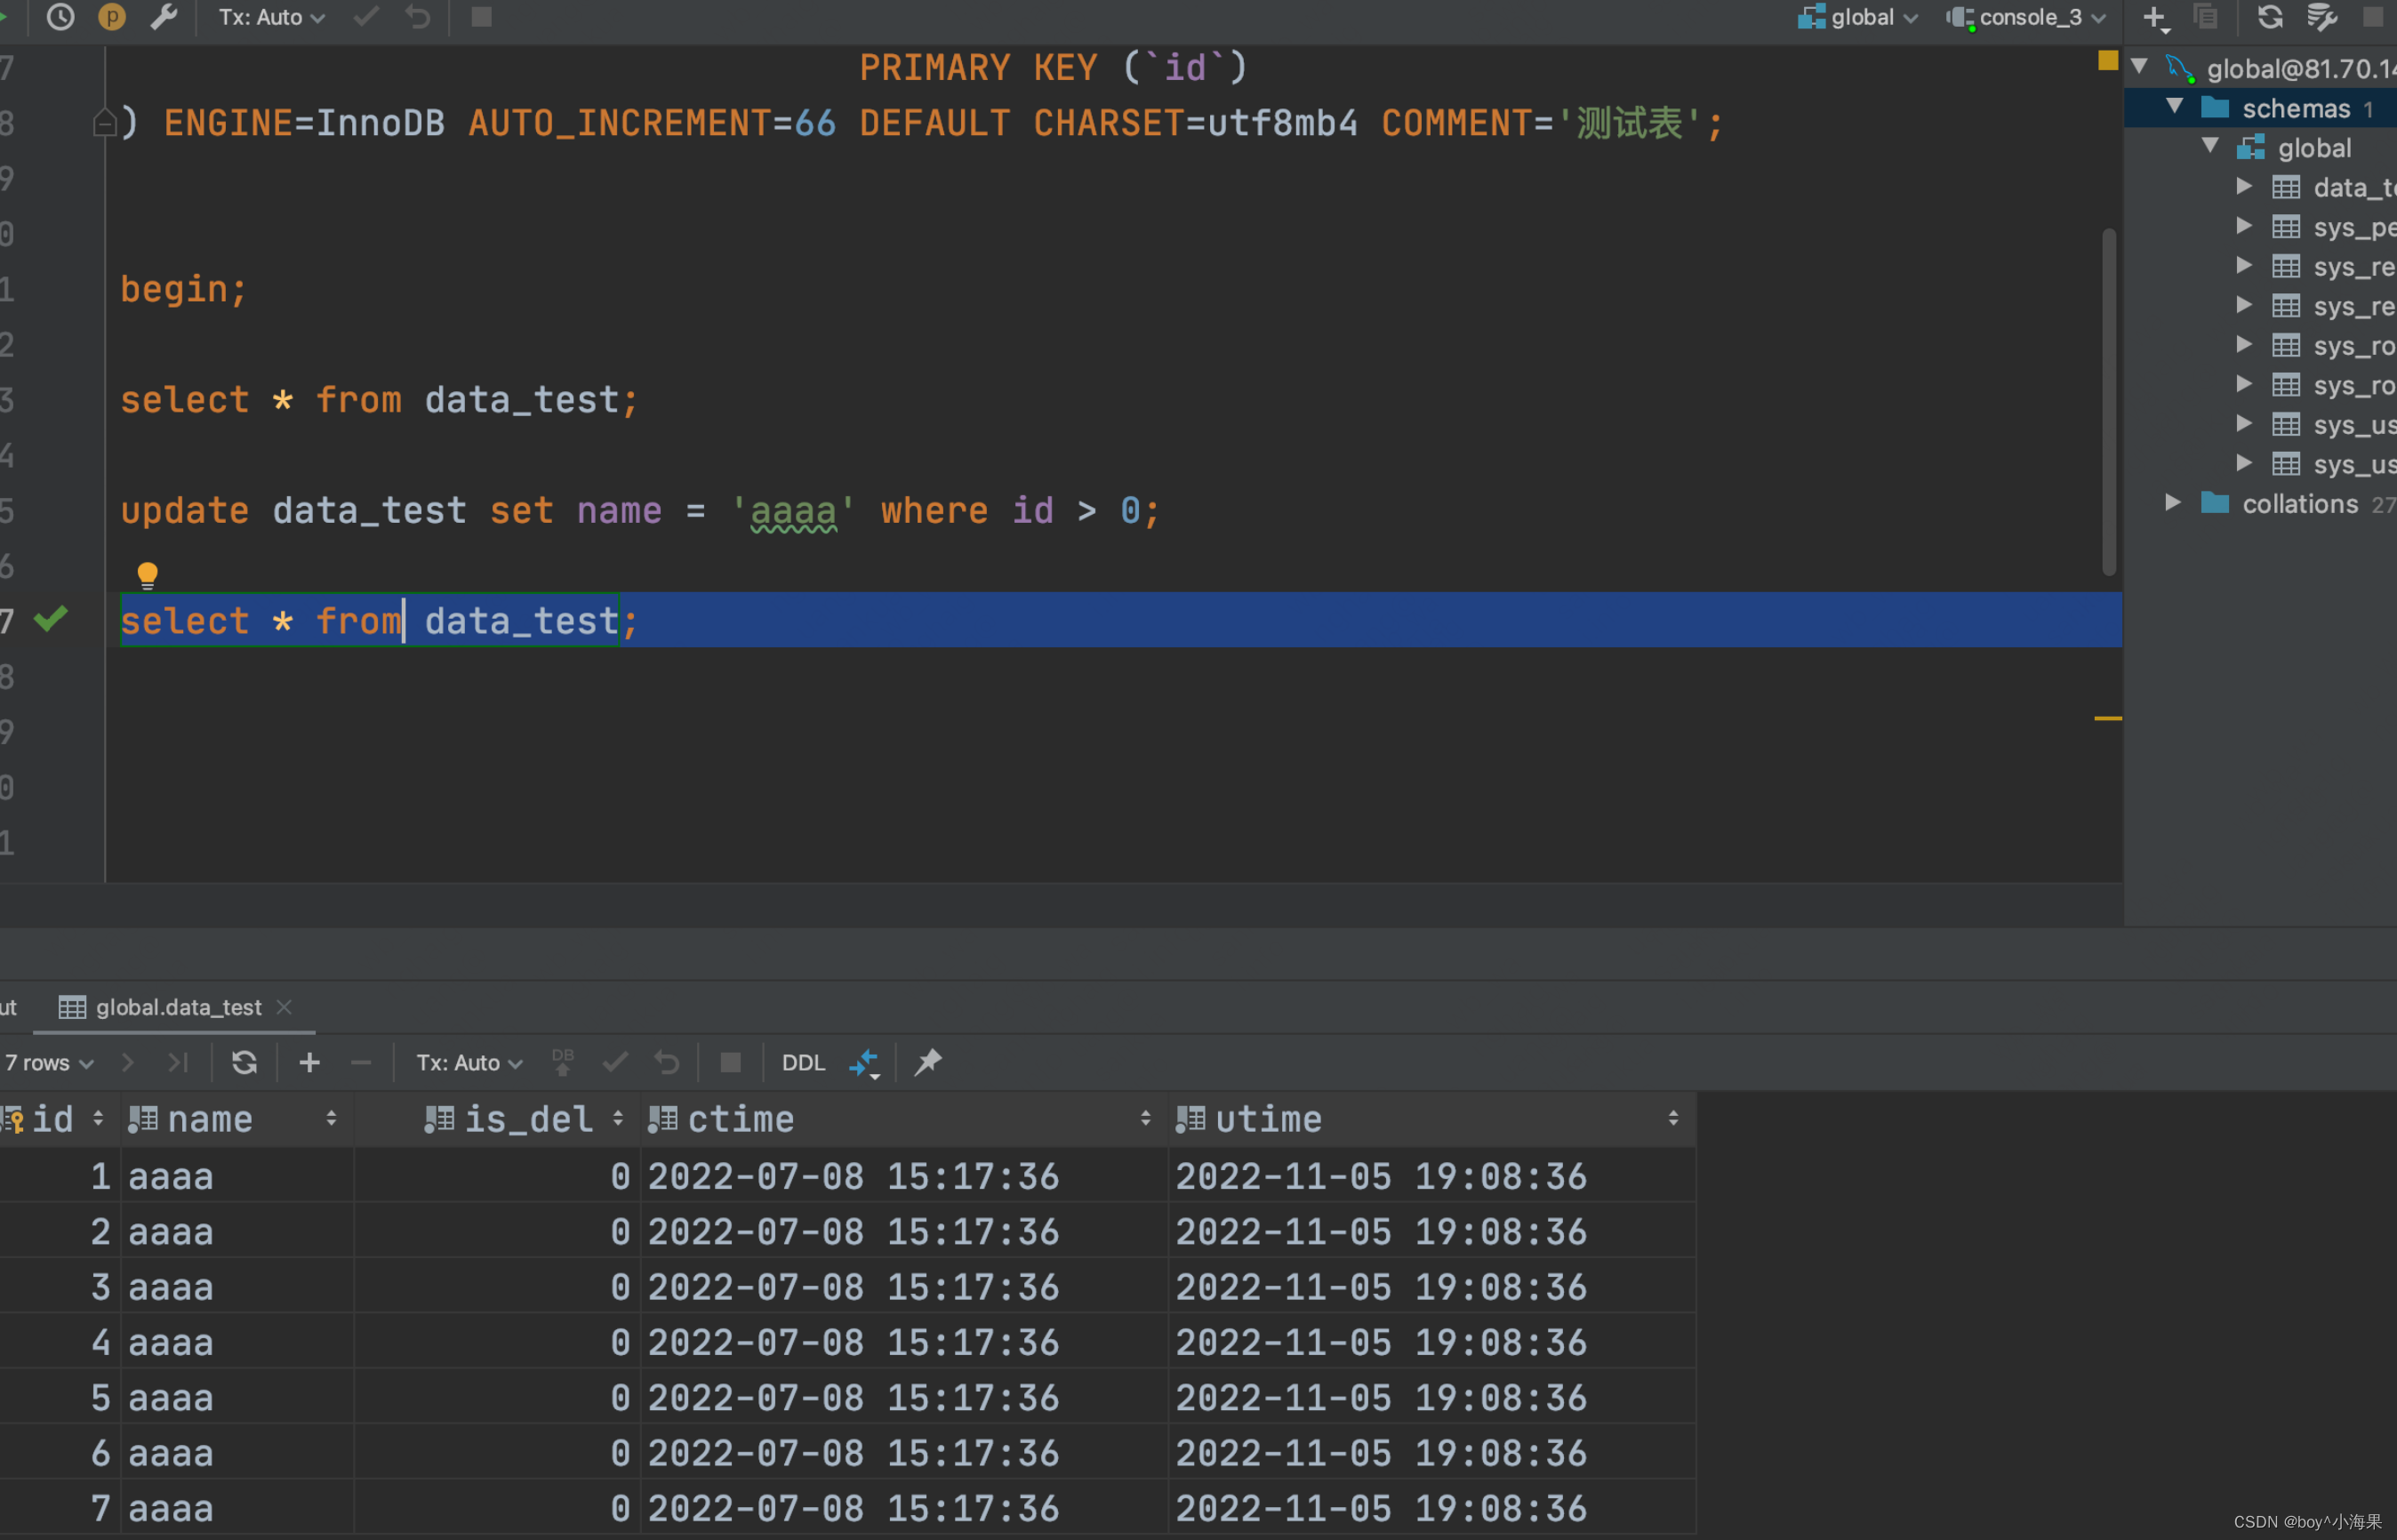Click the wrench settings icon
The width and height of the screenshot is (2397, 1540).
coord(163,17)
